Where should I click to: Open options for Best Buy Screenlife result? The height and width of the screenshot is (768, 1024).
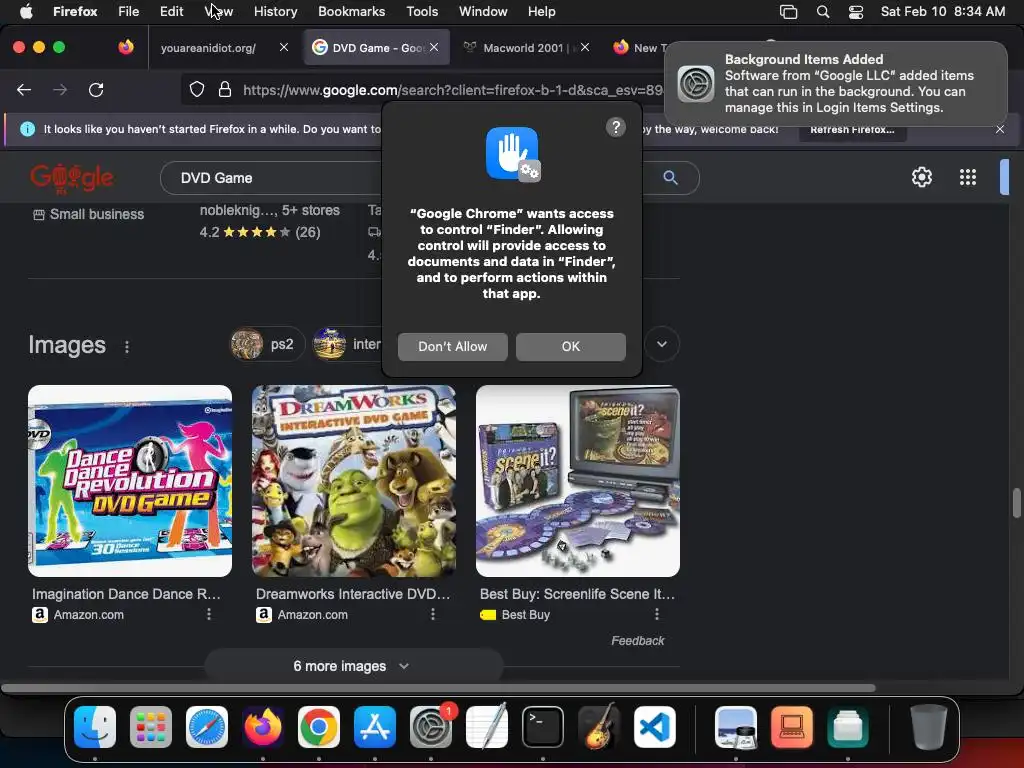[657, 614]
